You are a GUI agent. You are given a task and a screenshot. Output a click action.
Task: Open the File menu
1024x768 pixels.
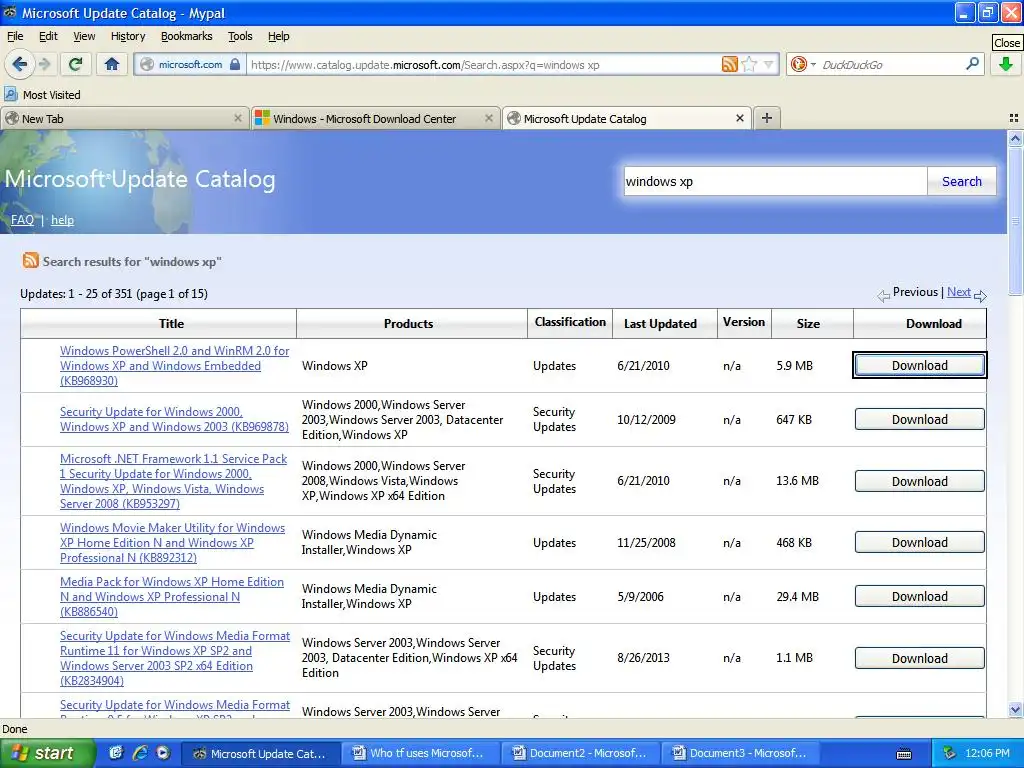coord(15,36)
